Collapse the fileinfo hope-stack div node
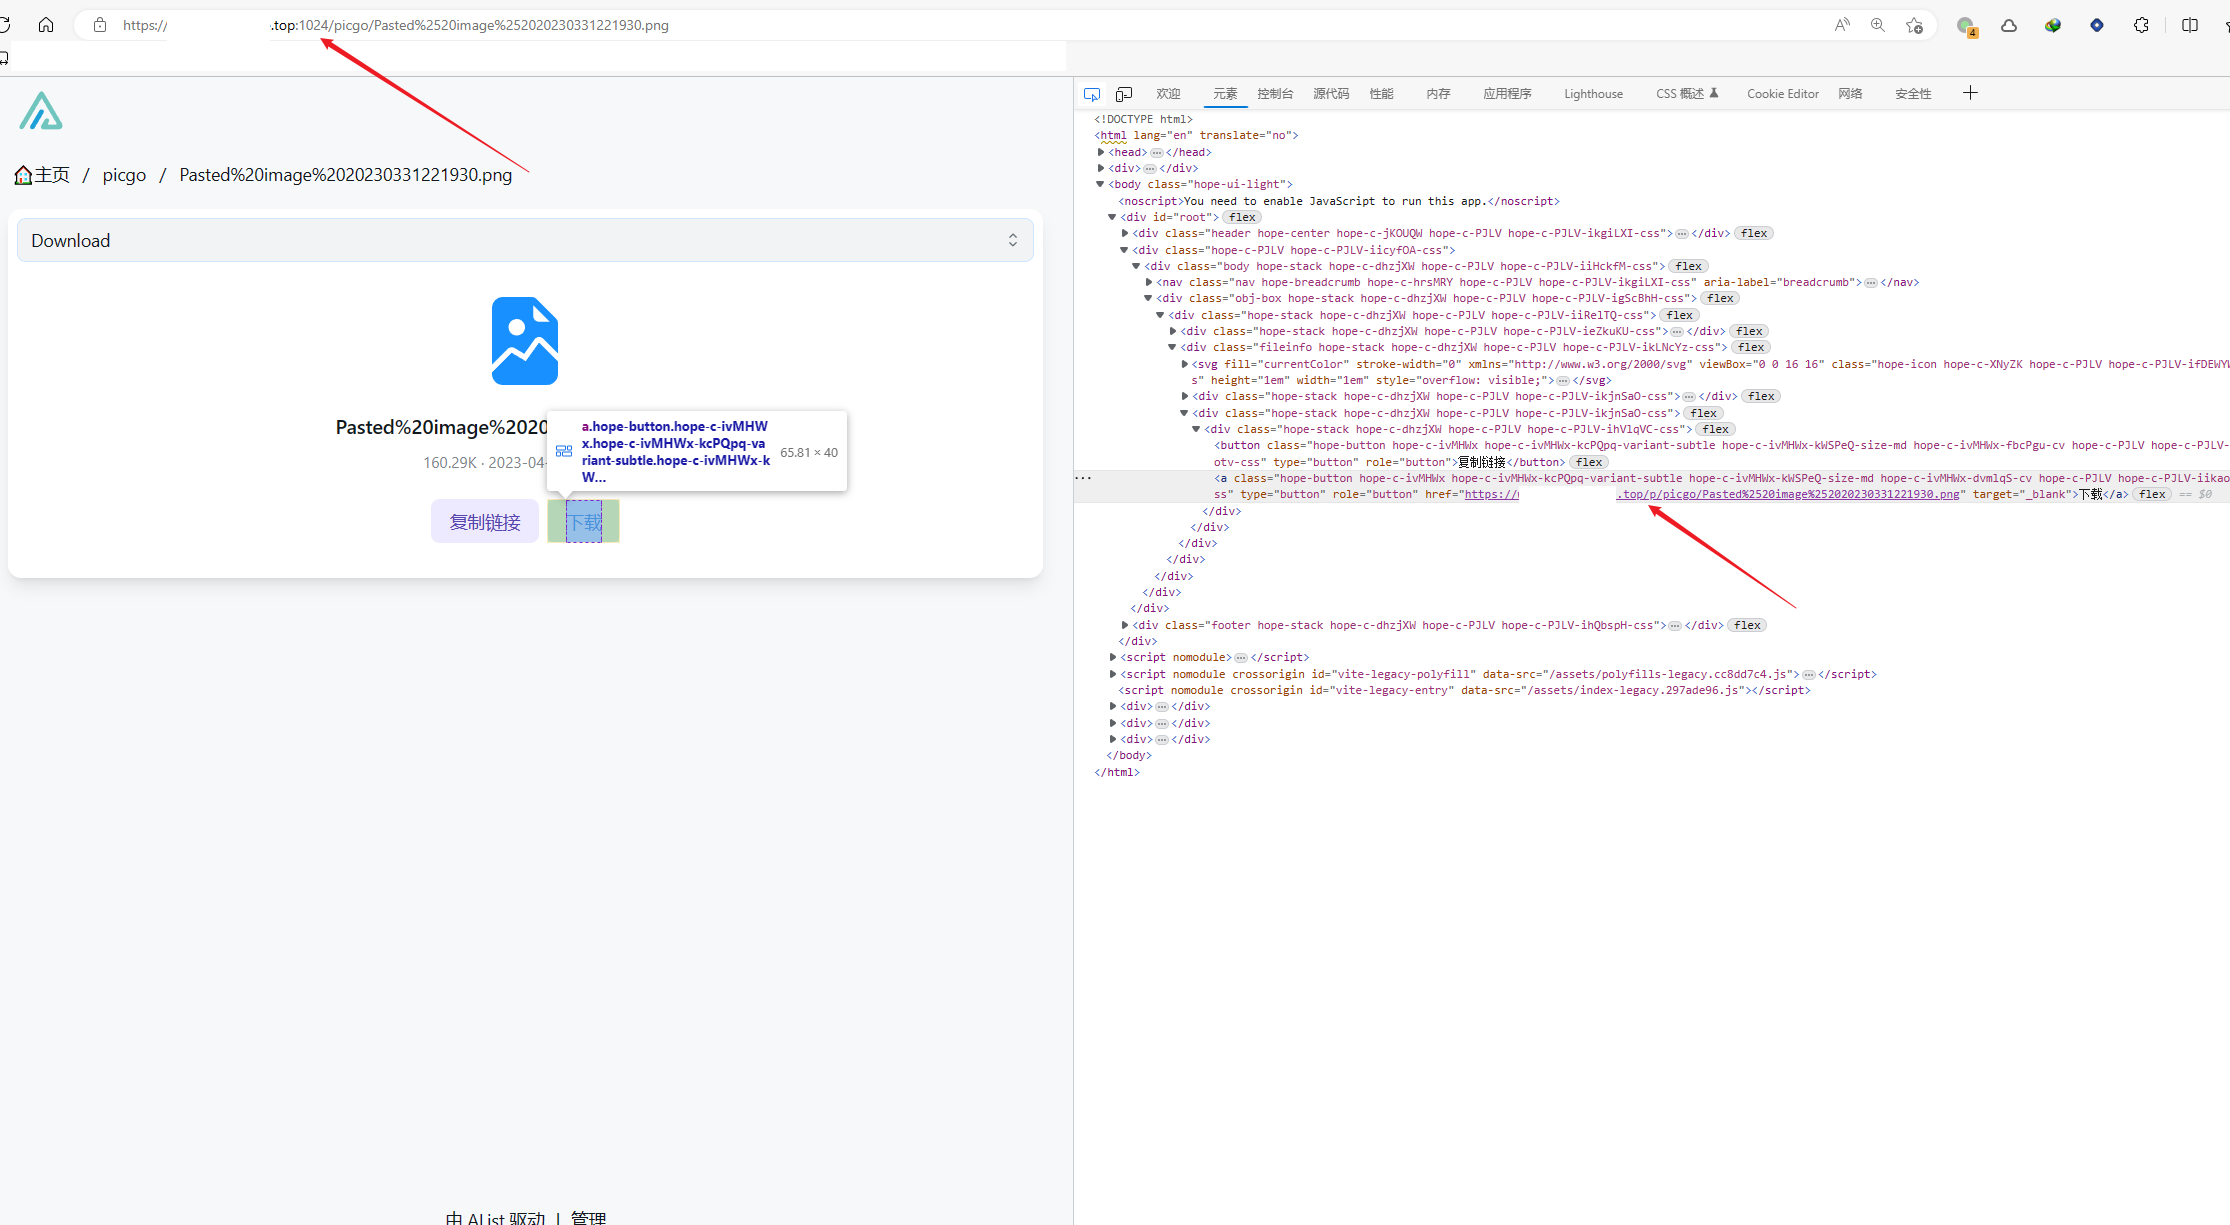This screenshot has height=1225, width=2230. (x=1172, y=347)
